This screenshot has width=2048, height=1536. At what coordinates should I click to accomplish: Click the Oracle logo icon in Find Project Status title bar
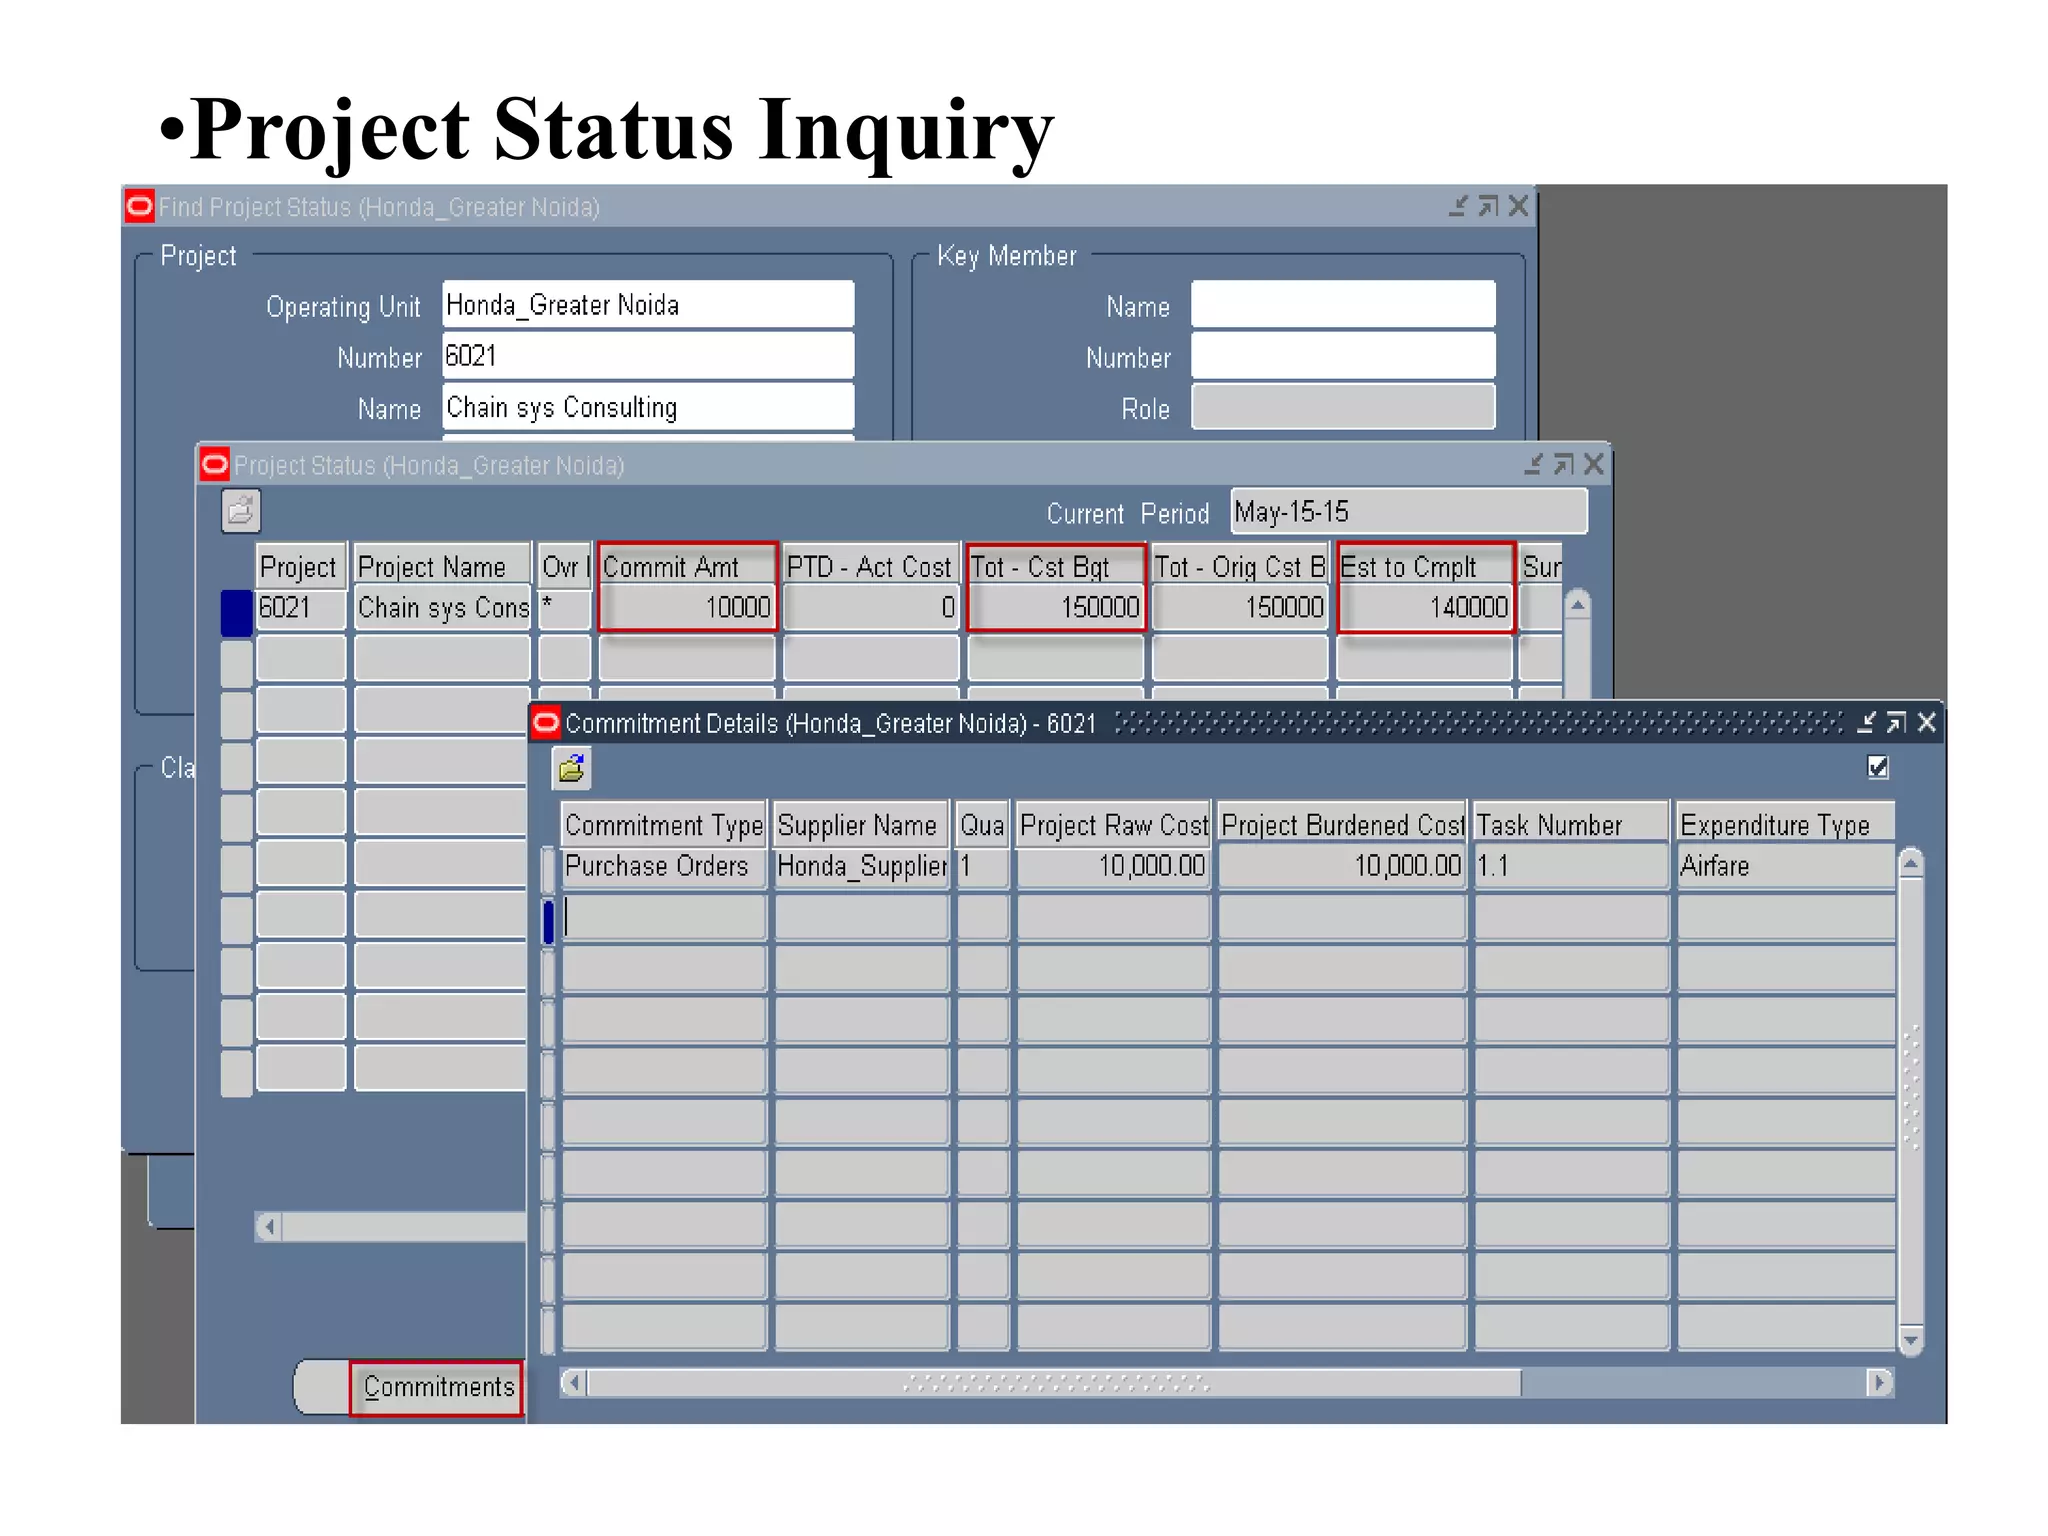click(140, 206)
